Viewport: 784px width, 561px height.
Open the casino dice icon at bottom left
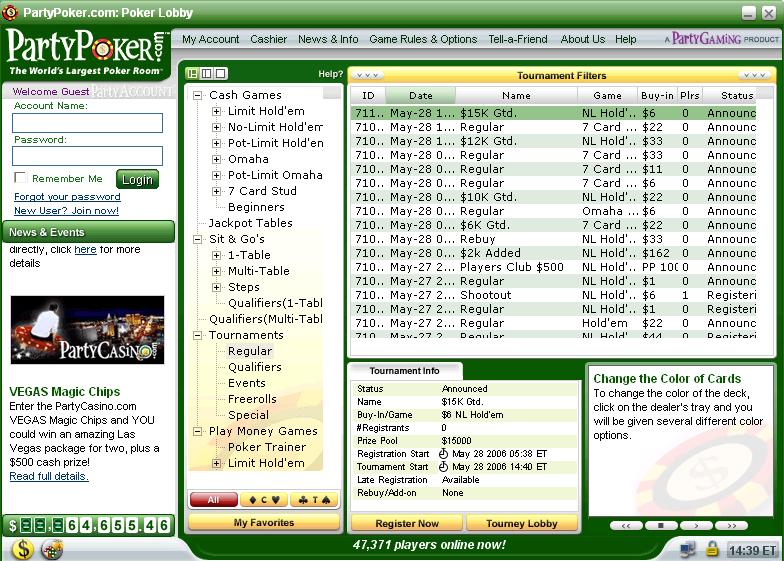click(52, 550)
